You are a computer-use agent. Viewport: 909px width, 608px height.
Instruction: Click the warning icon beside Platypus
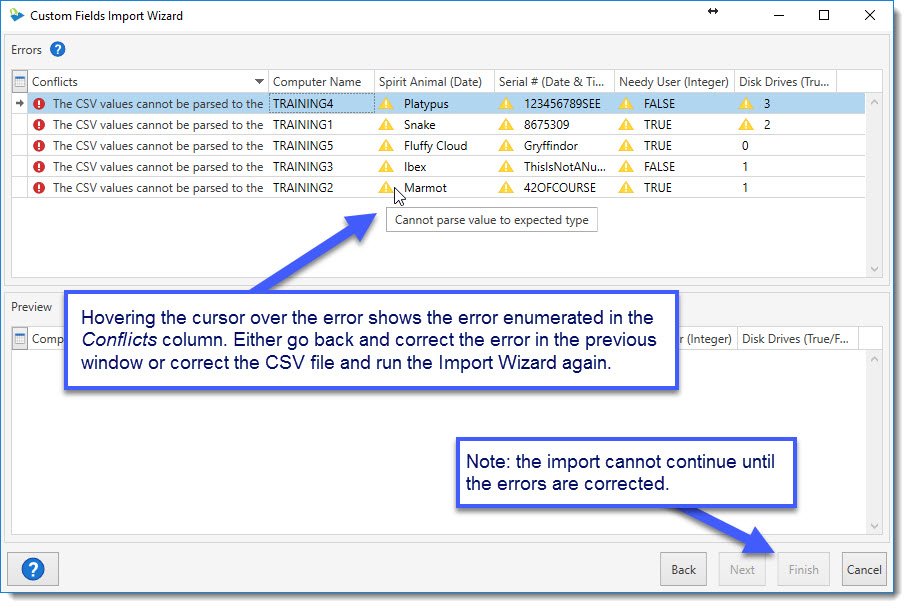386,104
